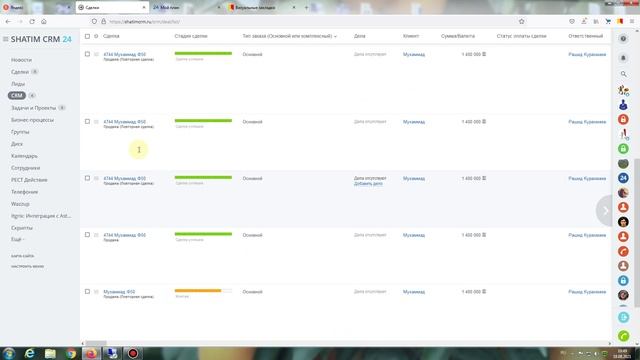Tick checkbox of the first deal row

pyautogui.click(x=87, y=54)
